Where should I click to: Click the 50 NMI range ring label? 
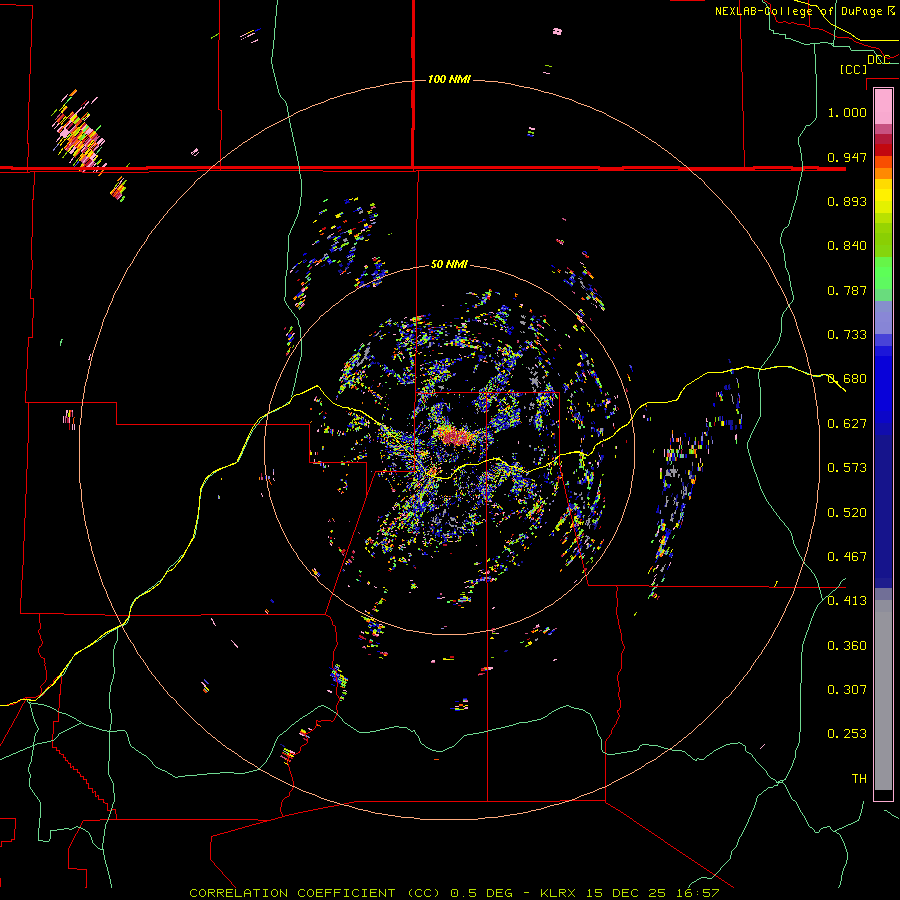point(449,265)
